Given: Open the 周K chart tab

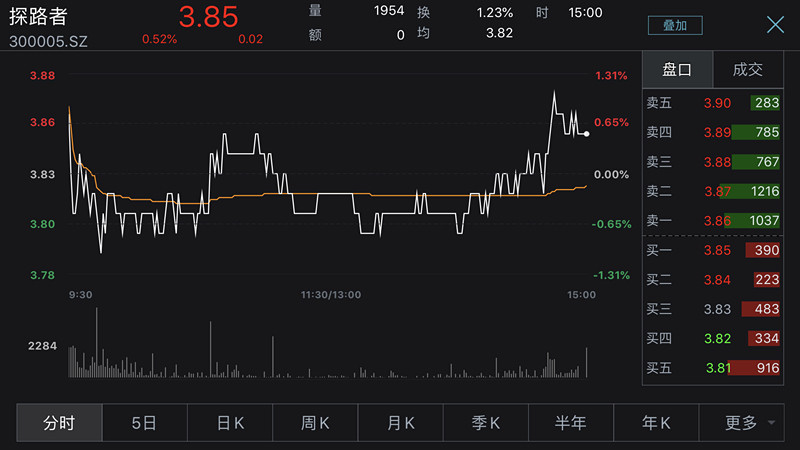Looking at the screenshot, I should (x=315, y=422).
